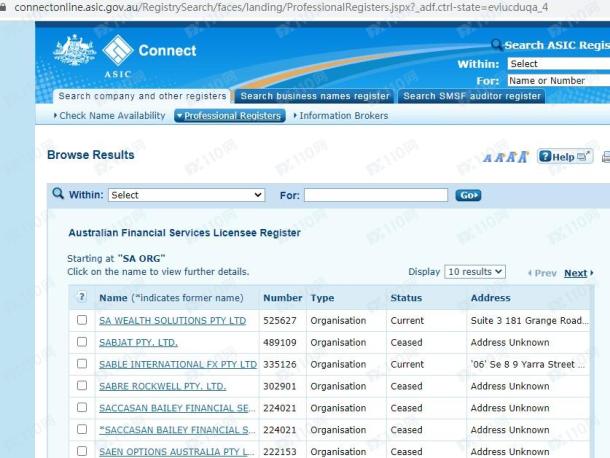Click the largest A text-size icon

523,157
